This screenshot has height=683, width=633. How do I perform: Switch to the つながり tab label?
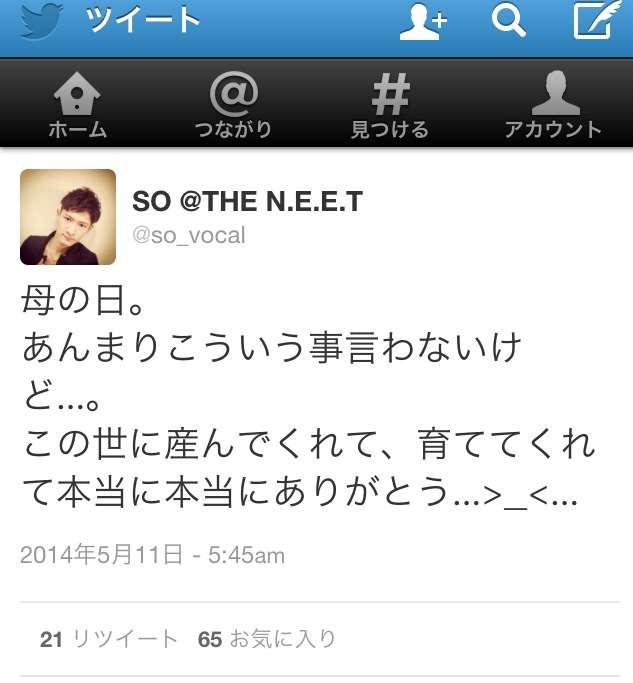pos(234,129)
